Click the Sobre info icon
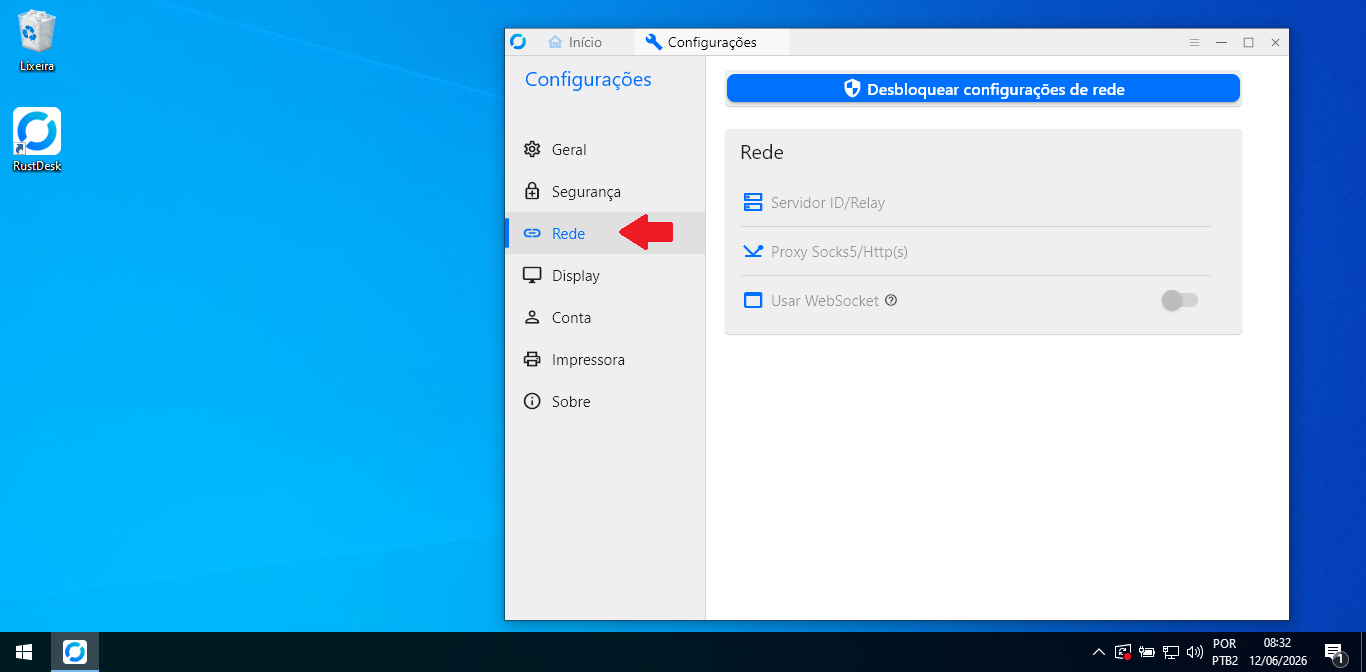The width and height of the screenshot is (1366, 672). pos(532,401)
